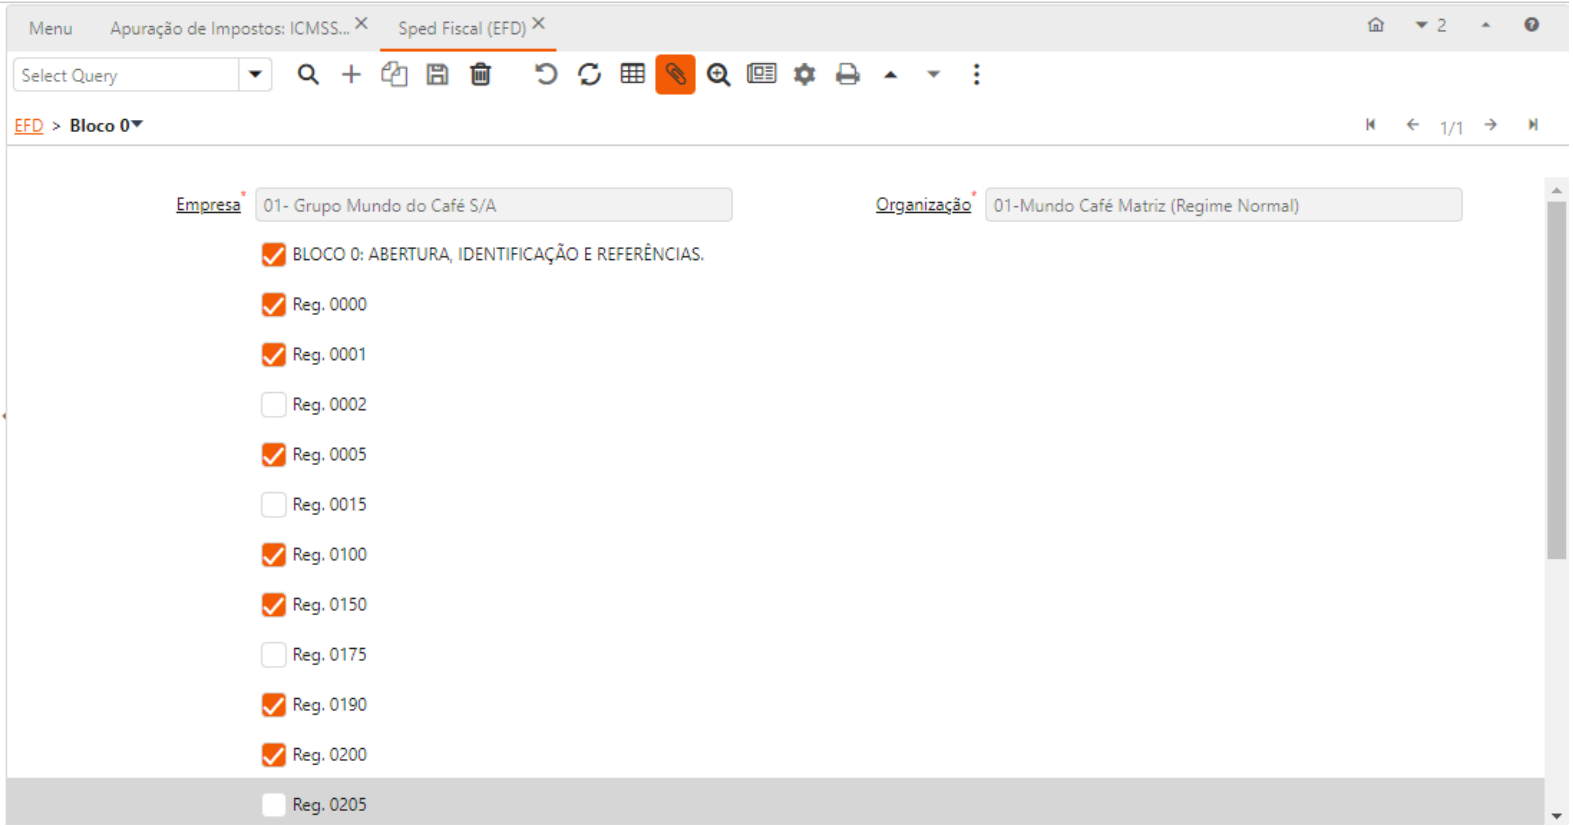Open attachments with orange paperclip icon

675,75
